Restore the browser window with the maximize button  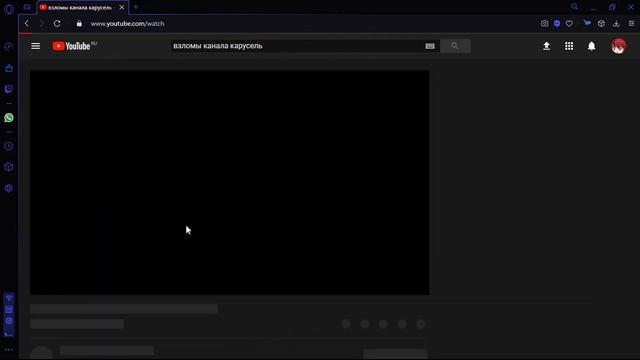[612, 7]
